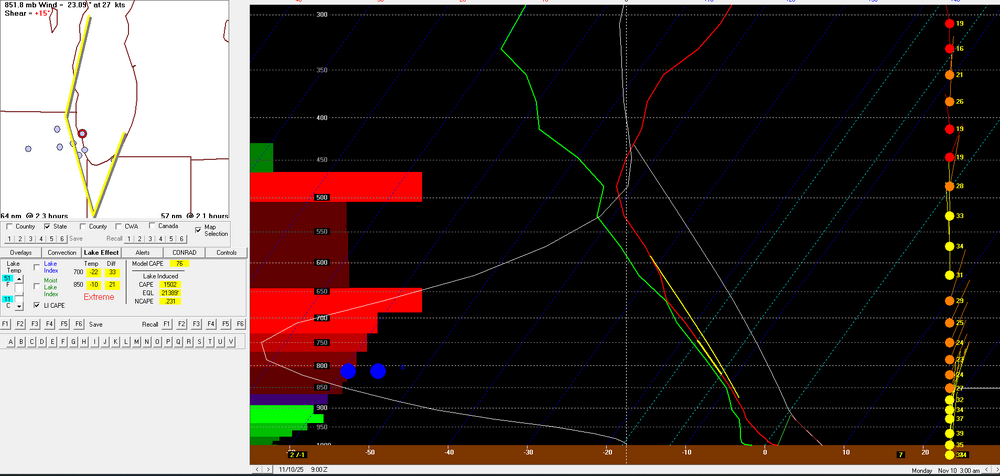Enable the Lake Index checkbox
Image resolution: width=1000 pixels, height=476 pixels.
[38, 267]
